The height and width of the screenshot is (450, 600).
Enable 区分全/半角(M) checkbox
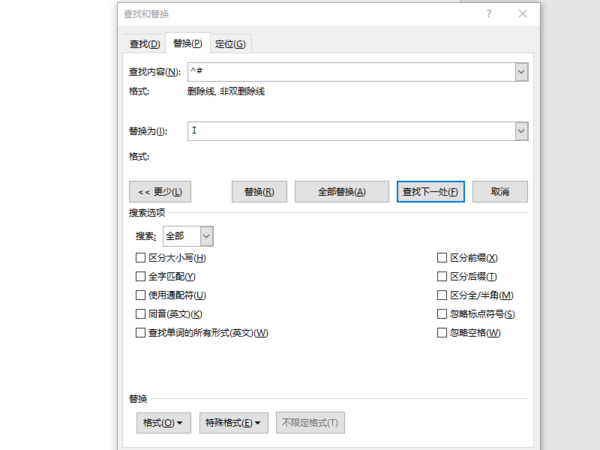(442, 295)
